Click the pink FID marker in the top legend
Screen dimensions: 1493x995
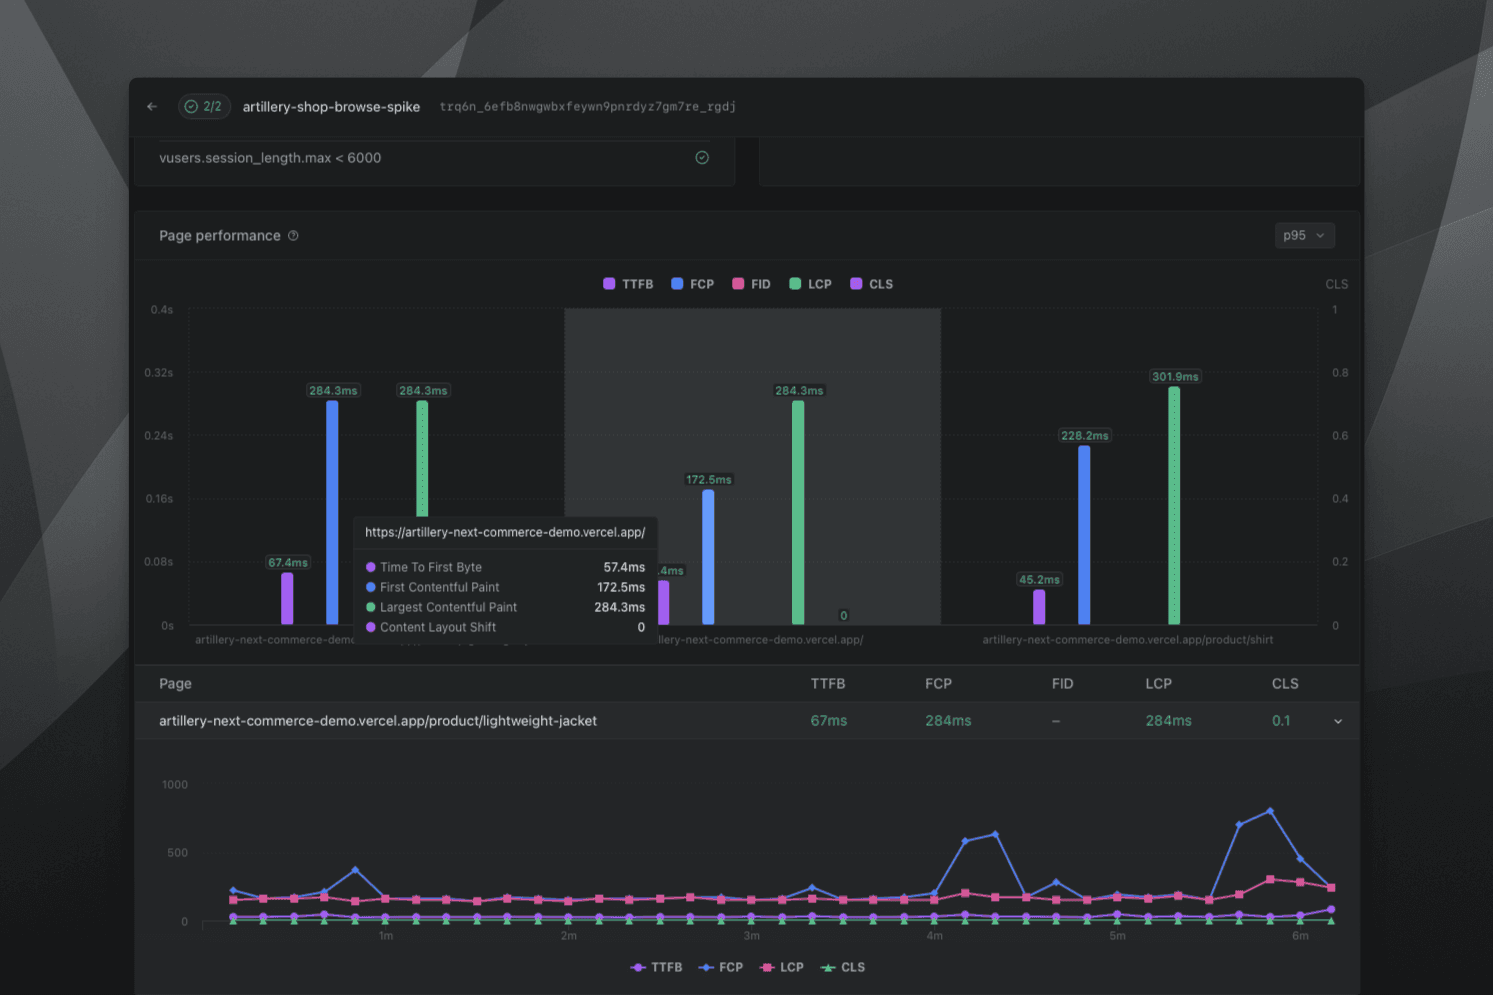coord(737,283)
